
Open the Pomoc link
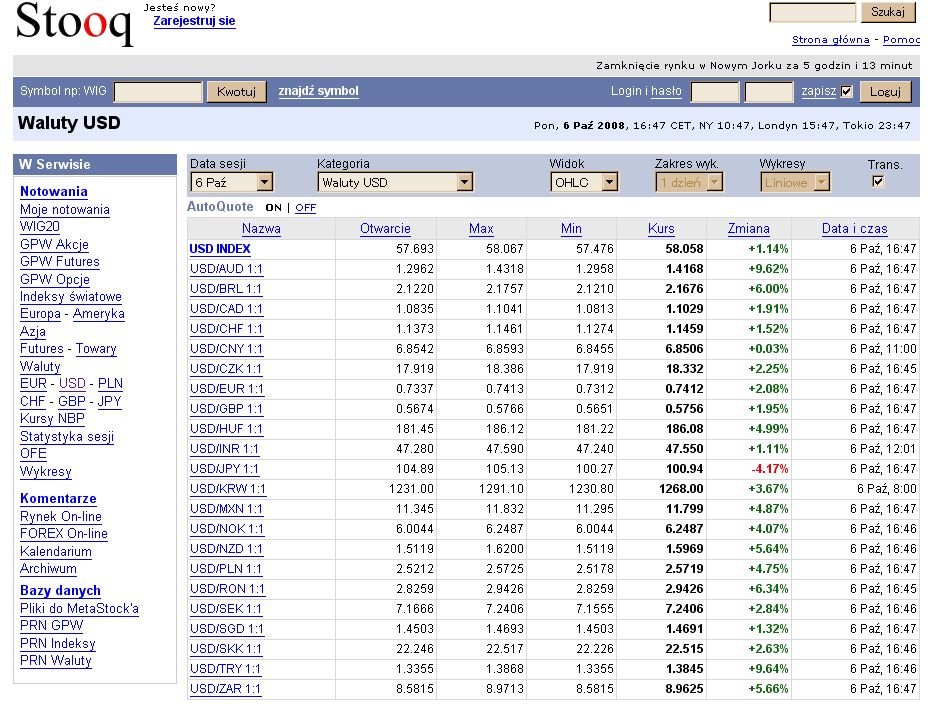(902, 40)
